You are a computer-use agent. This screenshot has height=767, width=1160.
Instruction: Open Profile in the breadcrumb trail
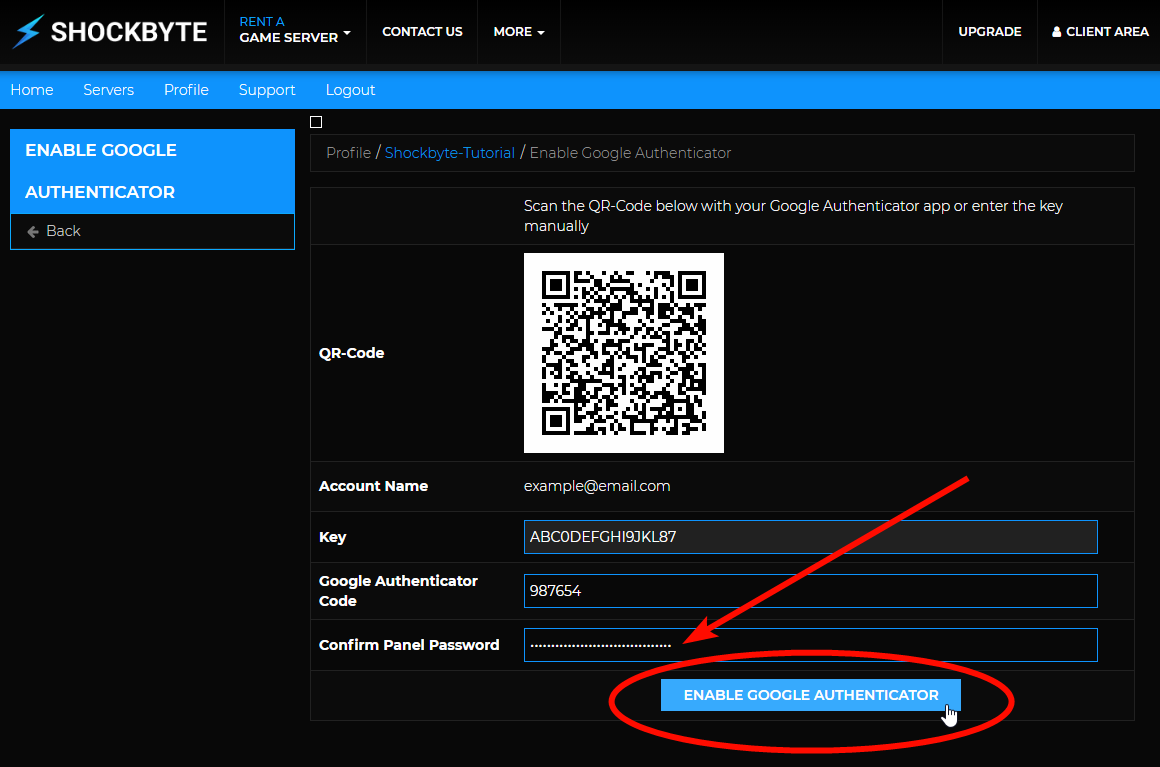348,152
